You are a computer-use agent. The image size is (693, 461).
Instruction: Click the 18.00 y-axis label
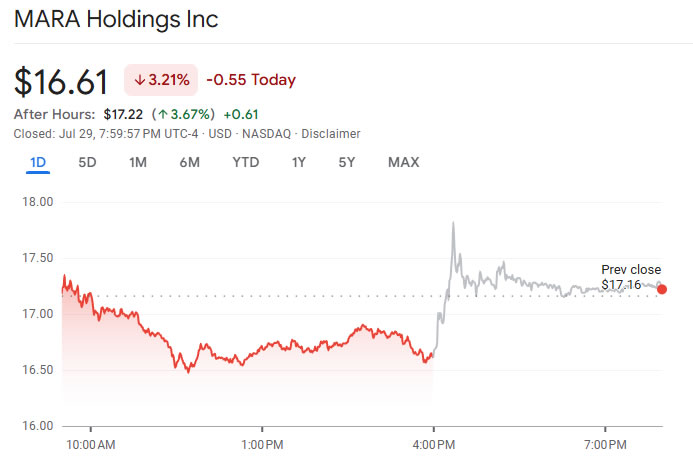click(38, 202)
